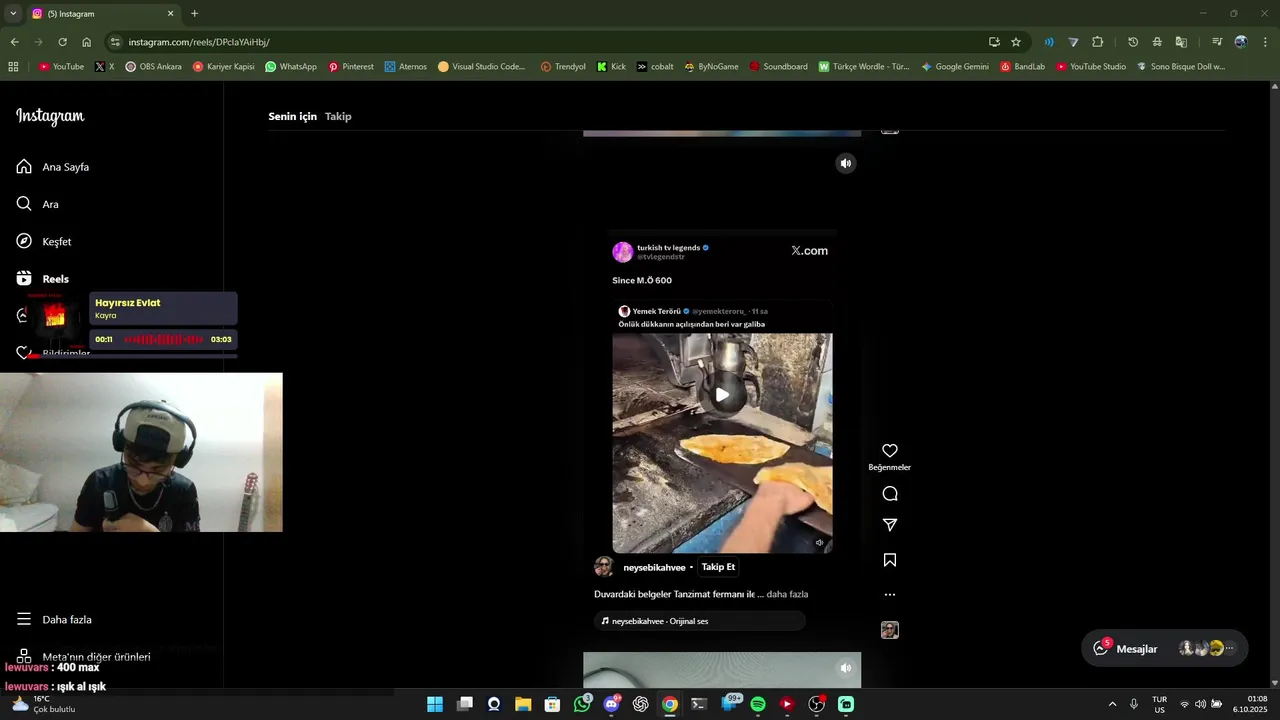This screenshot has height=720, width=1280.
Task: Open apps grid in bookmarks bar
Action: click(x=13, y=67)
